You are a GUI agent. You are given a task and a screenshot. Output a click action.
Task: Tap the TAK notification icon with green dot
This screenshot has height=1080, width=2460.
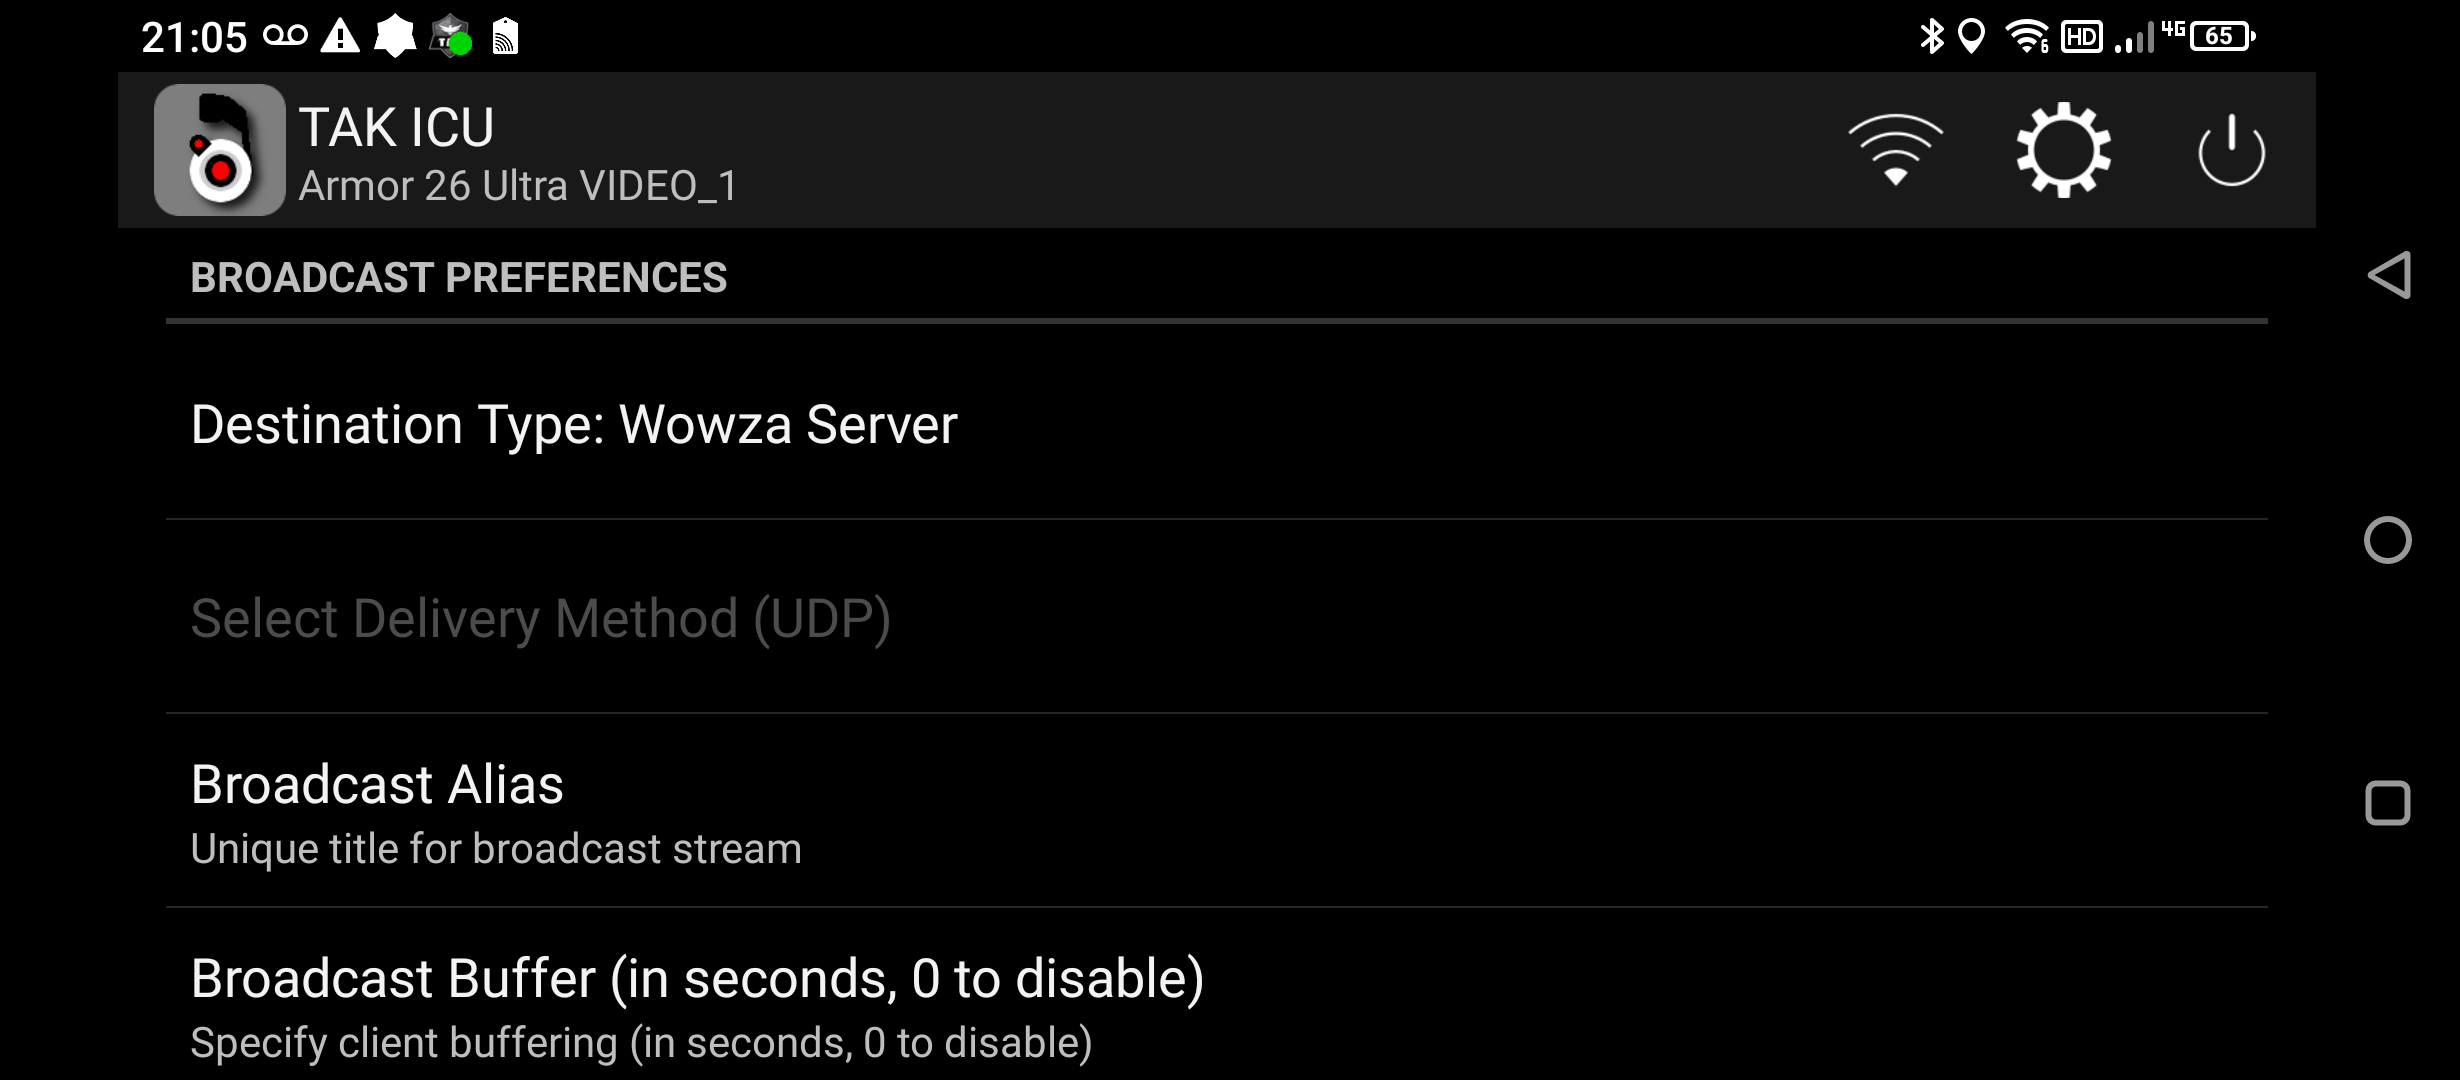pos(450,37)
